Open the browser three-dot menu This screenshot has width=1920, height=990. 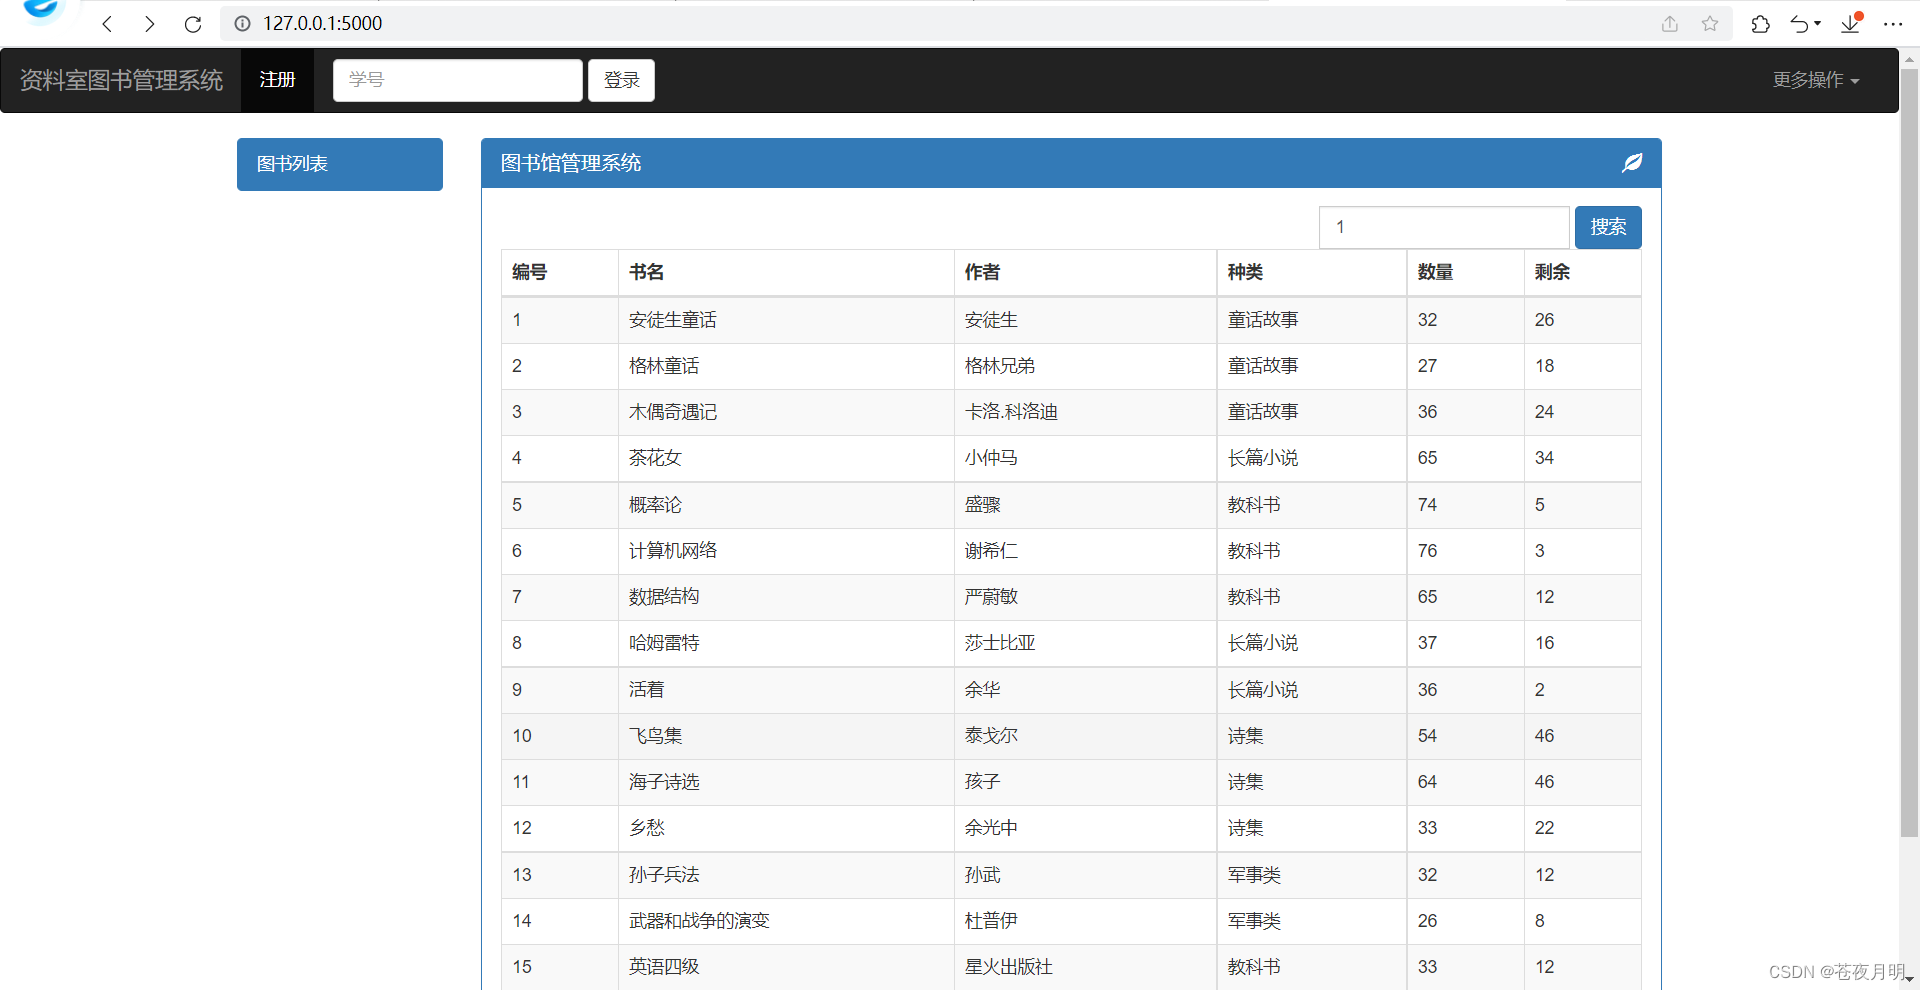click(1893, 24)
